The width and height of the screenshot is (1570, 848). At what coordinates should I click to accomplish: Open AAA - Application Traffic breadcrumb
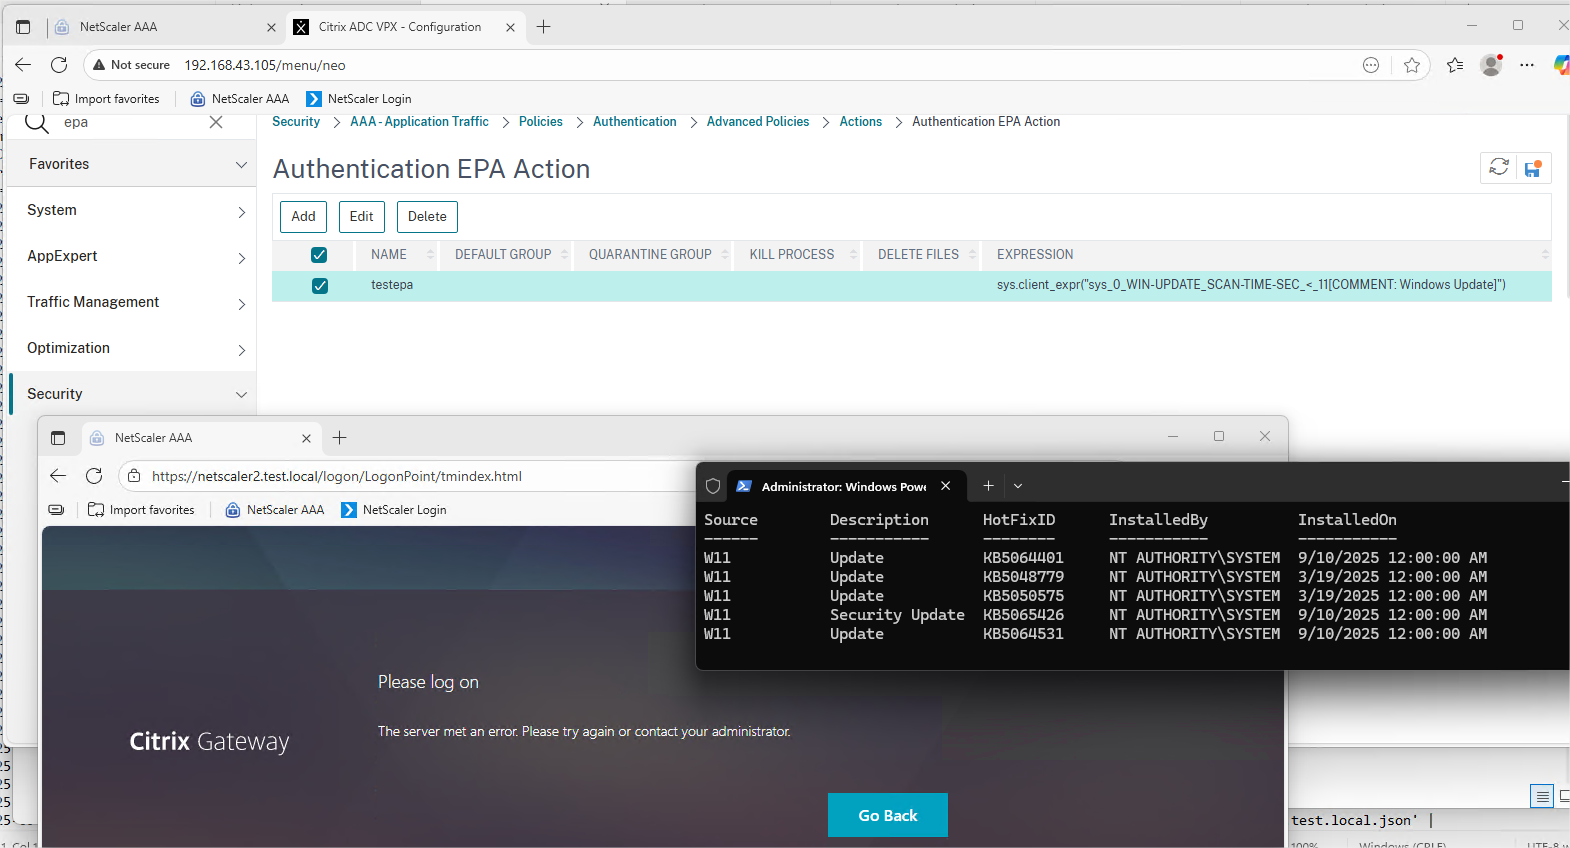coord(419,122)
